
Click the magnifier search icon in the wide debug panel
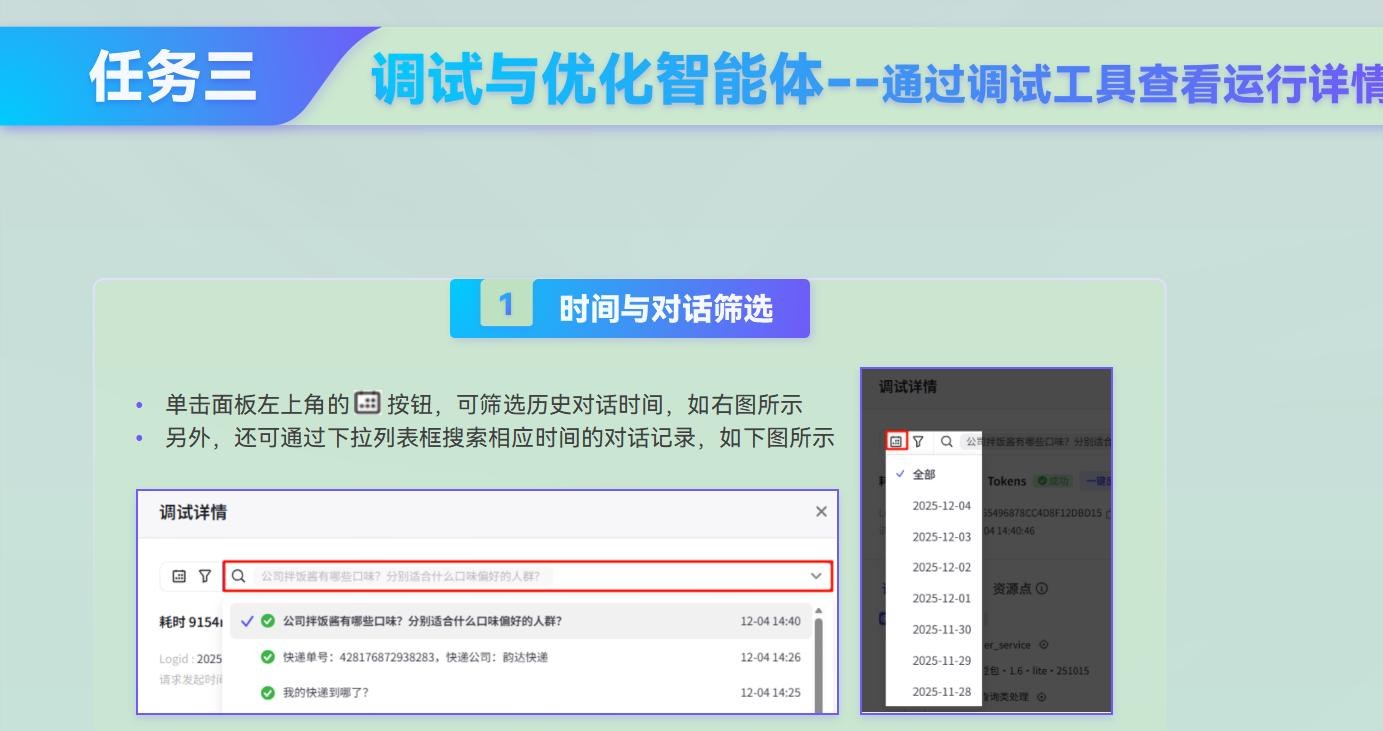click(238, 576)
